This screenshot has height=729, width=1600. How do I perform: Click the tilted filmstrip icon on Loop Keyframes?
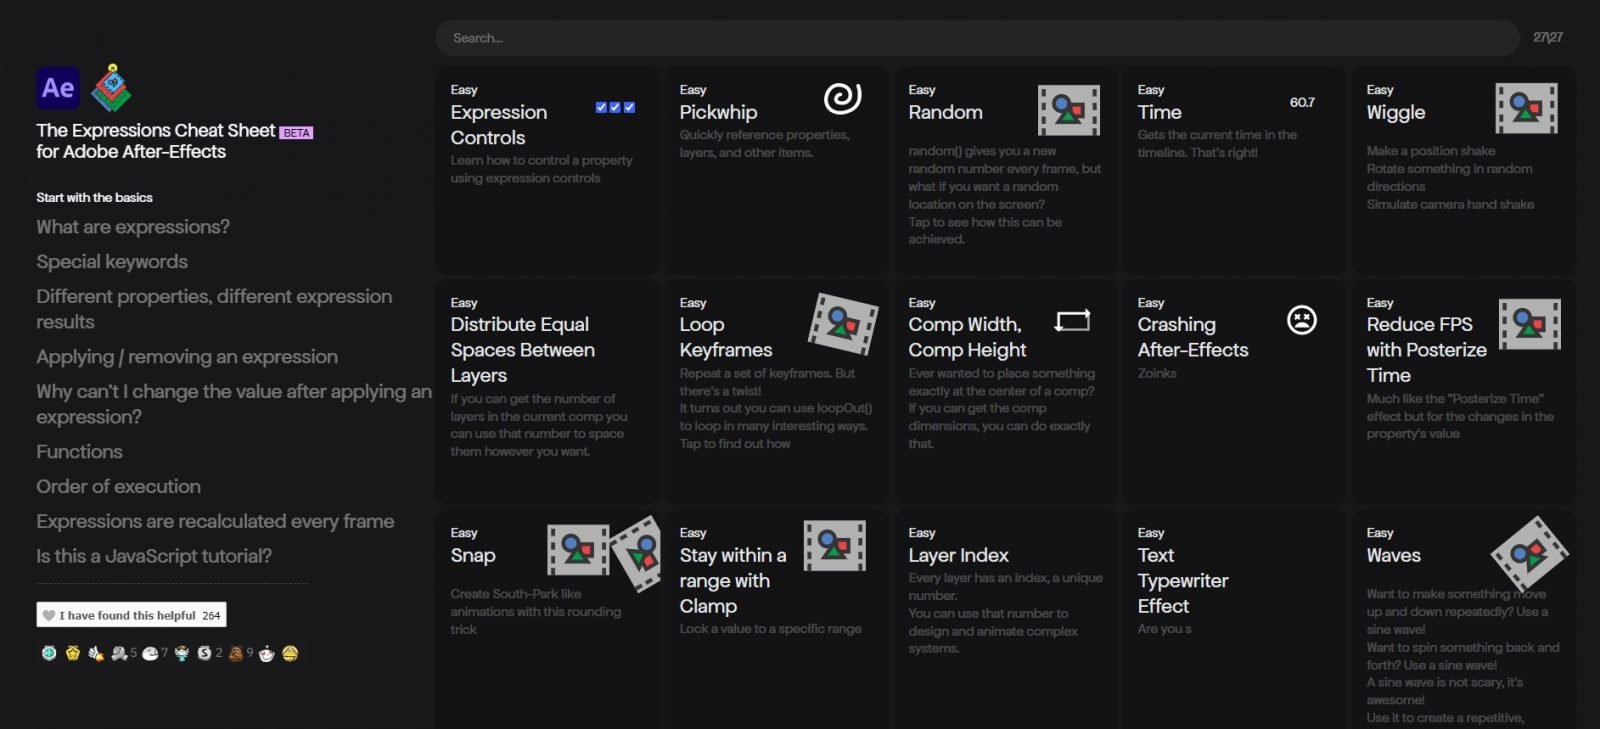[843, 323]
